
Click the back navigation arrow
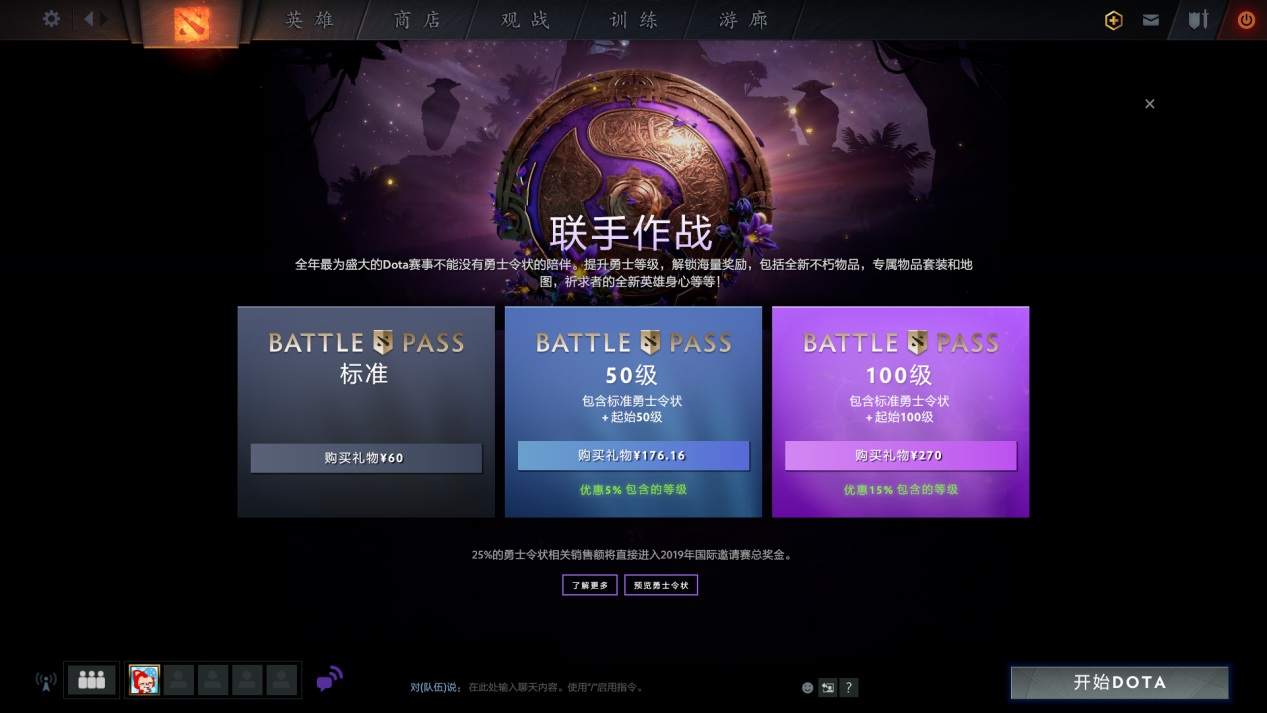click(x=89, y=19)
